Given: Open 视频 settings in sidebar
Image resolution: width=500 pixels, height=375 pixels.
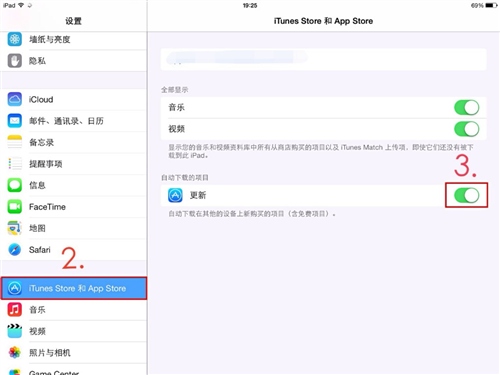Looking at the screenshot, I should pos(73,331).
